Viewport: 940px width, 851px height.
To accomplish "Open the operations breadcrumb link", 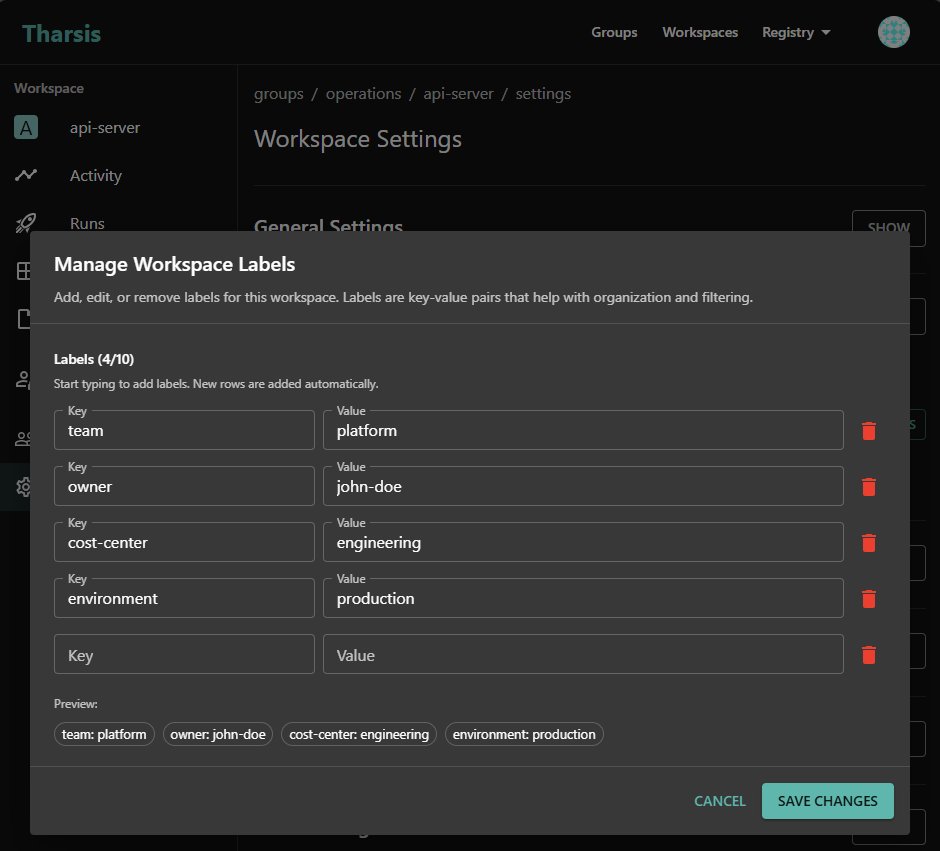I will 363,93.
